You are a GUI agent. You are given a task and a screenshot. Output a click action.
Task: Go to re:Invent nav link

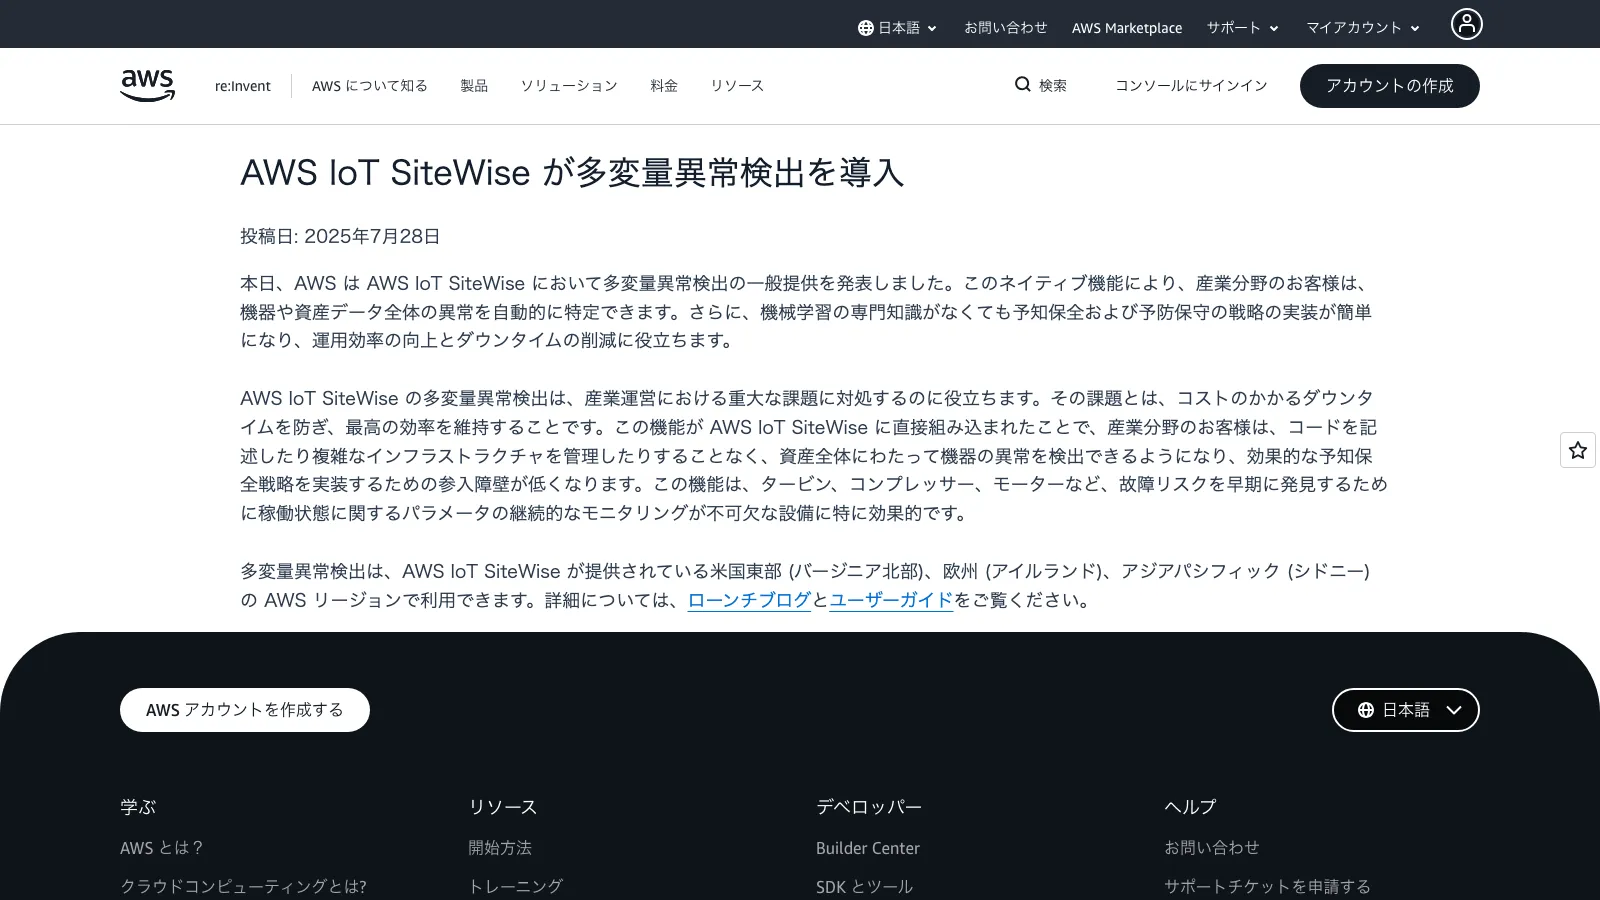pos(243,86)
